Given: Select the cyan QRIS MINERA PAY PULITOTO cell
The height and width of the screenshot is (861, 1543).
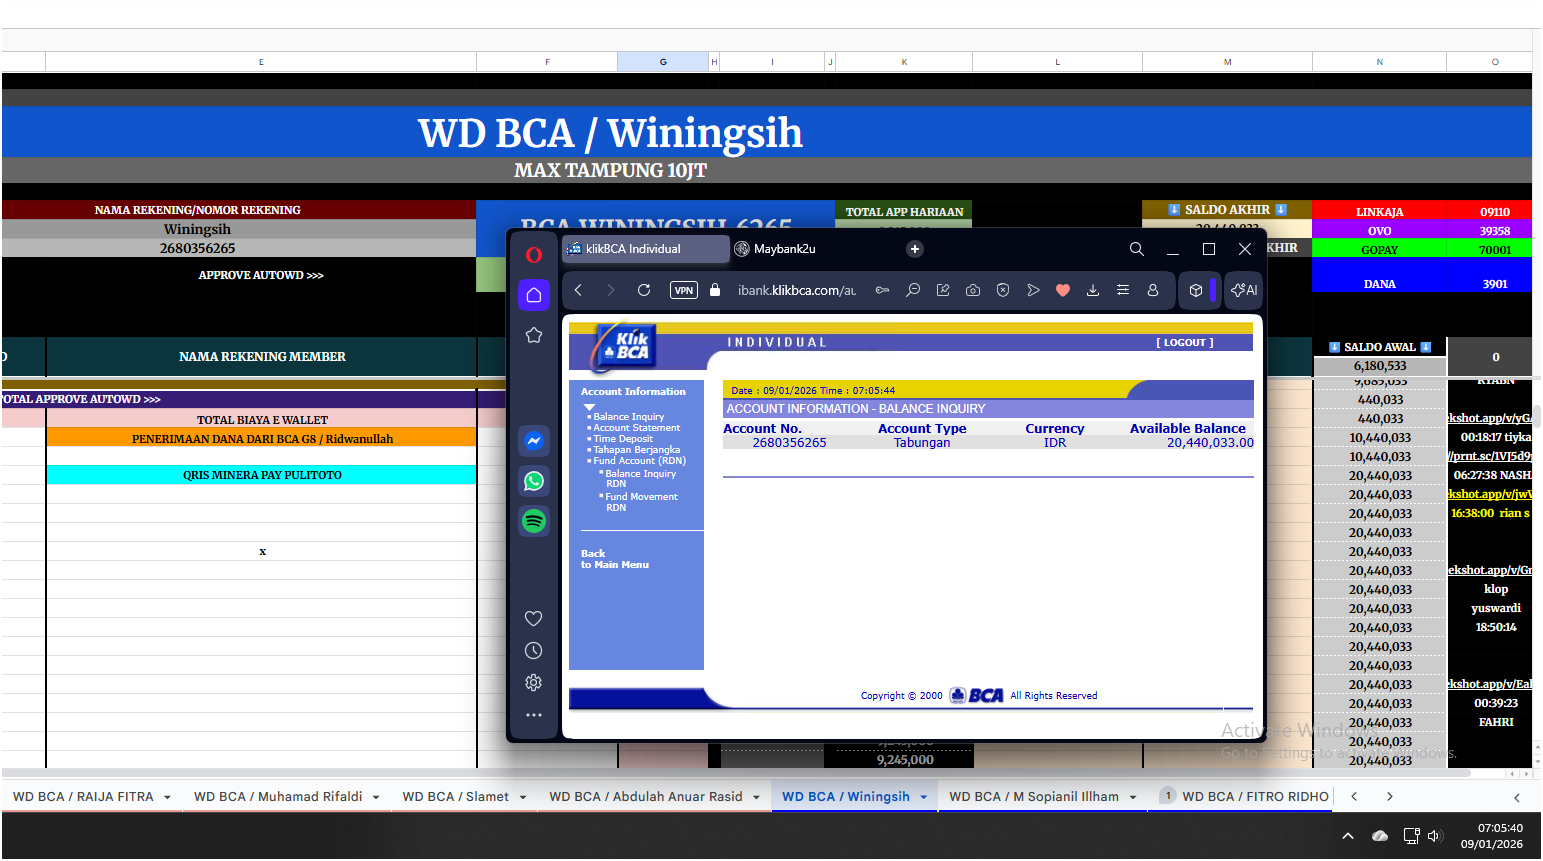Looking at the screenshot, I should coord(262,475).
